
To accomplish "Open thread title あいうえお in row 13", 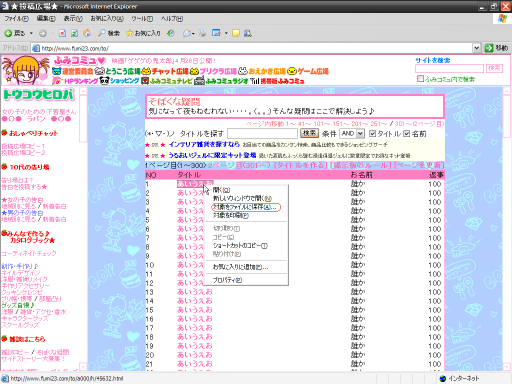I will tap(195, 292).
